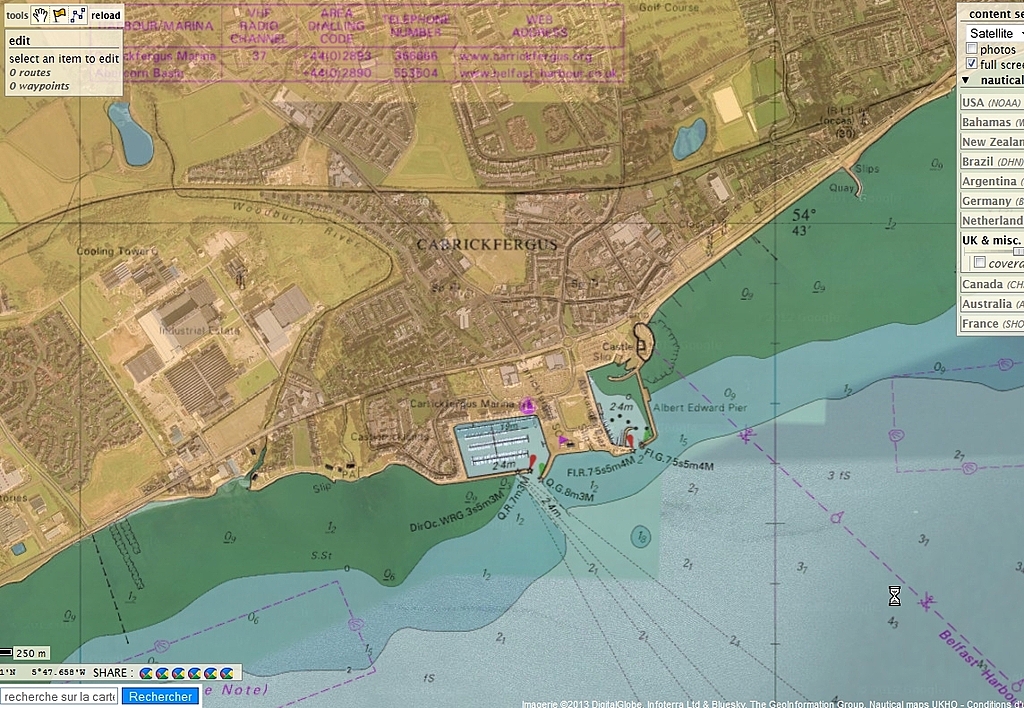Click the 'select an item to edit' text
The image size is (1024, 708).
click(64, 58)
